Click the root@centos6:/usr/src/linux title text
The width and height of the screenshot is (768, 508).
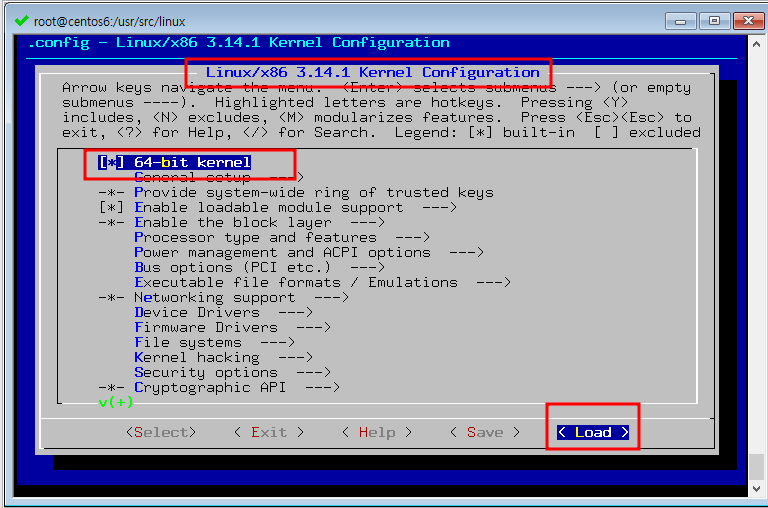[109, 22]
